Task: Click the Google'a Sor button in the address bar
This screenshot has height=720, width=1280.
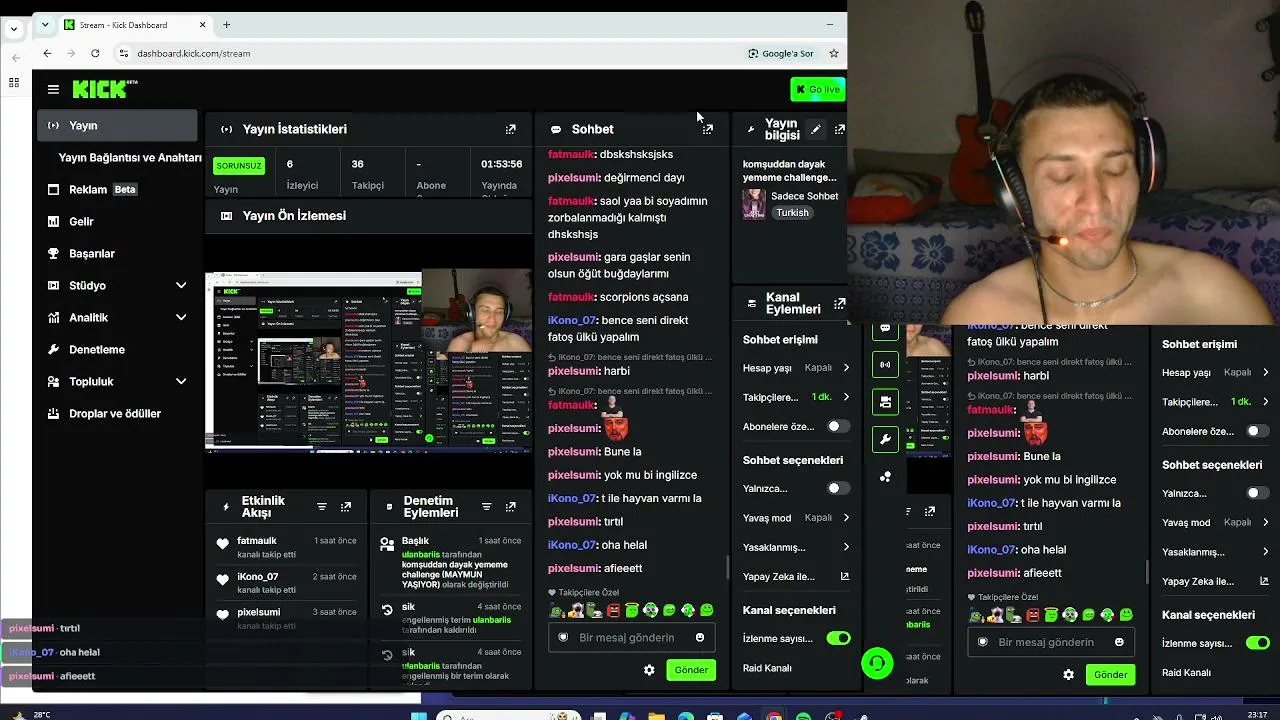Action: point(781,53)
